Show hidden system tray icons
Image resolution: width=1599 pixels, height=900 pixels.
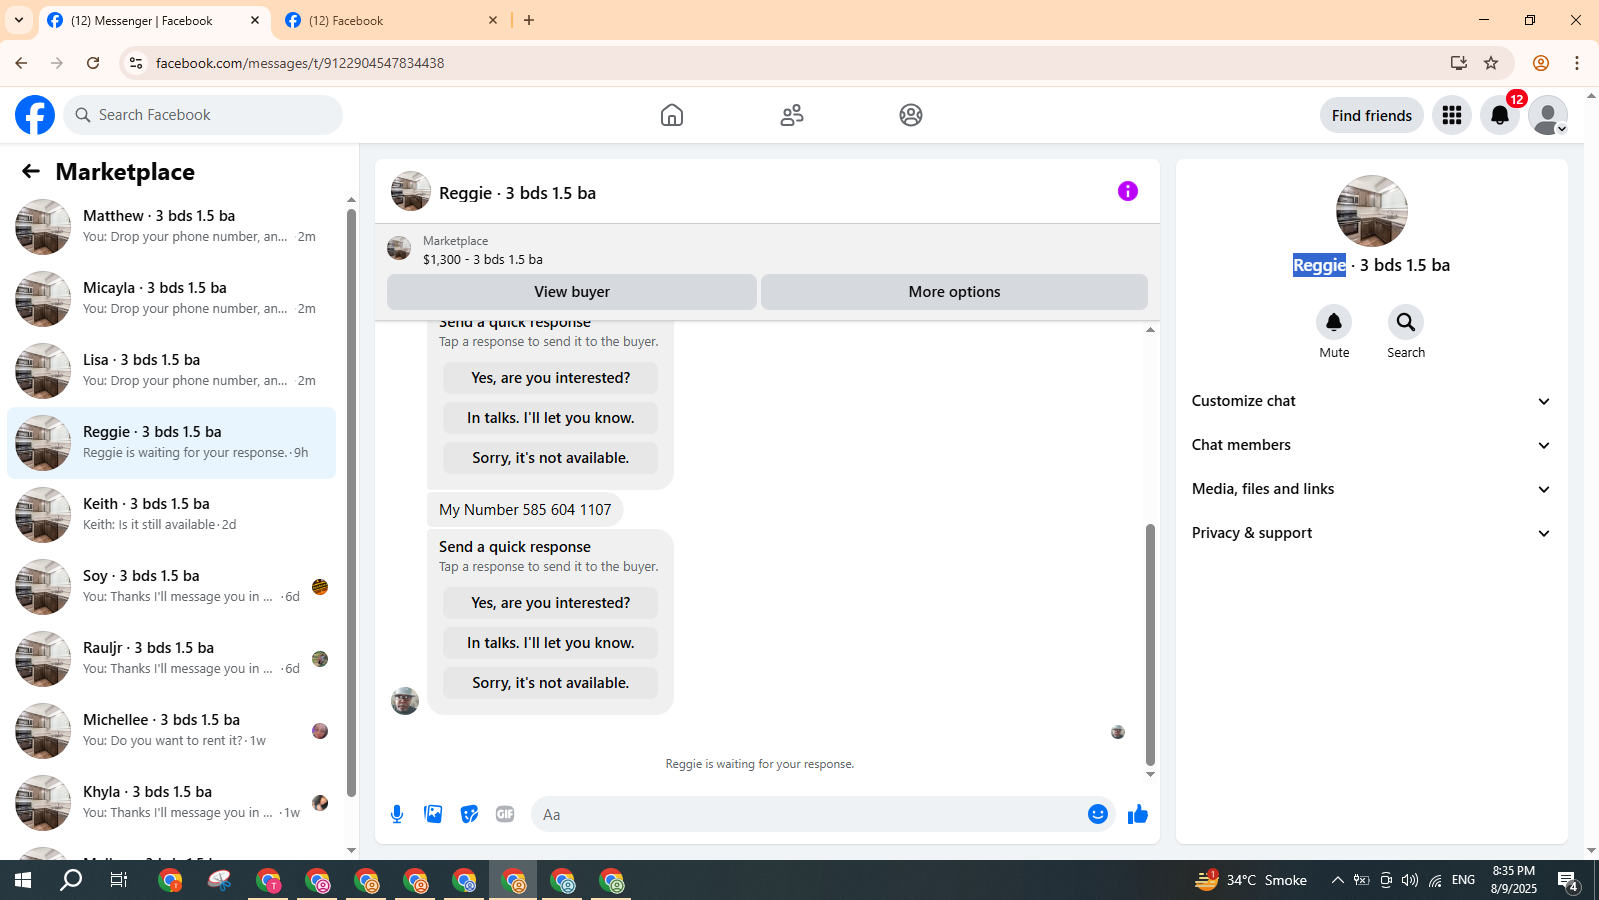[1337, 880]
